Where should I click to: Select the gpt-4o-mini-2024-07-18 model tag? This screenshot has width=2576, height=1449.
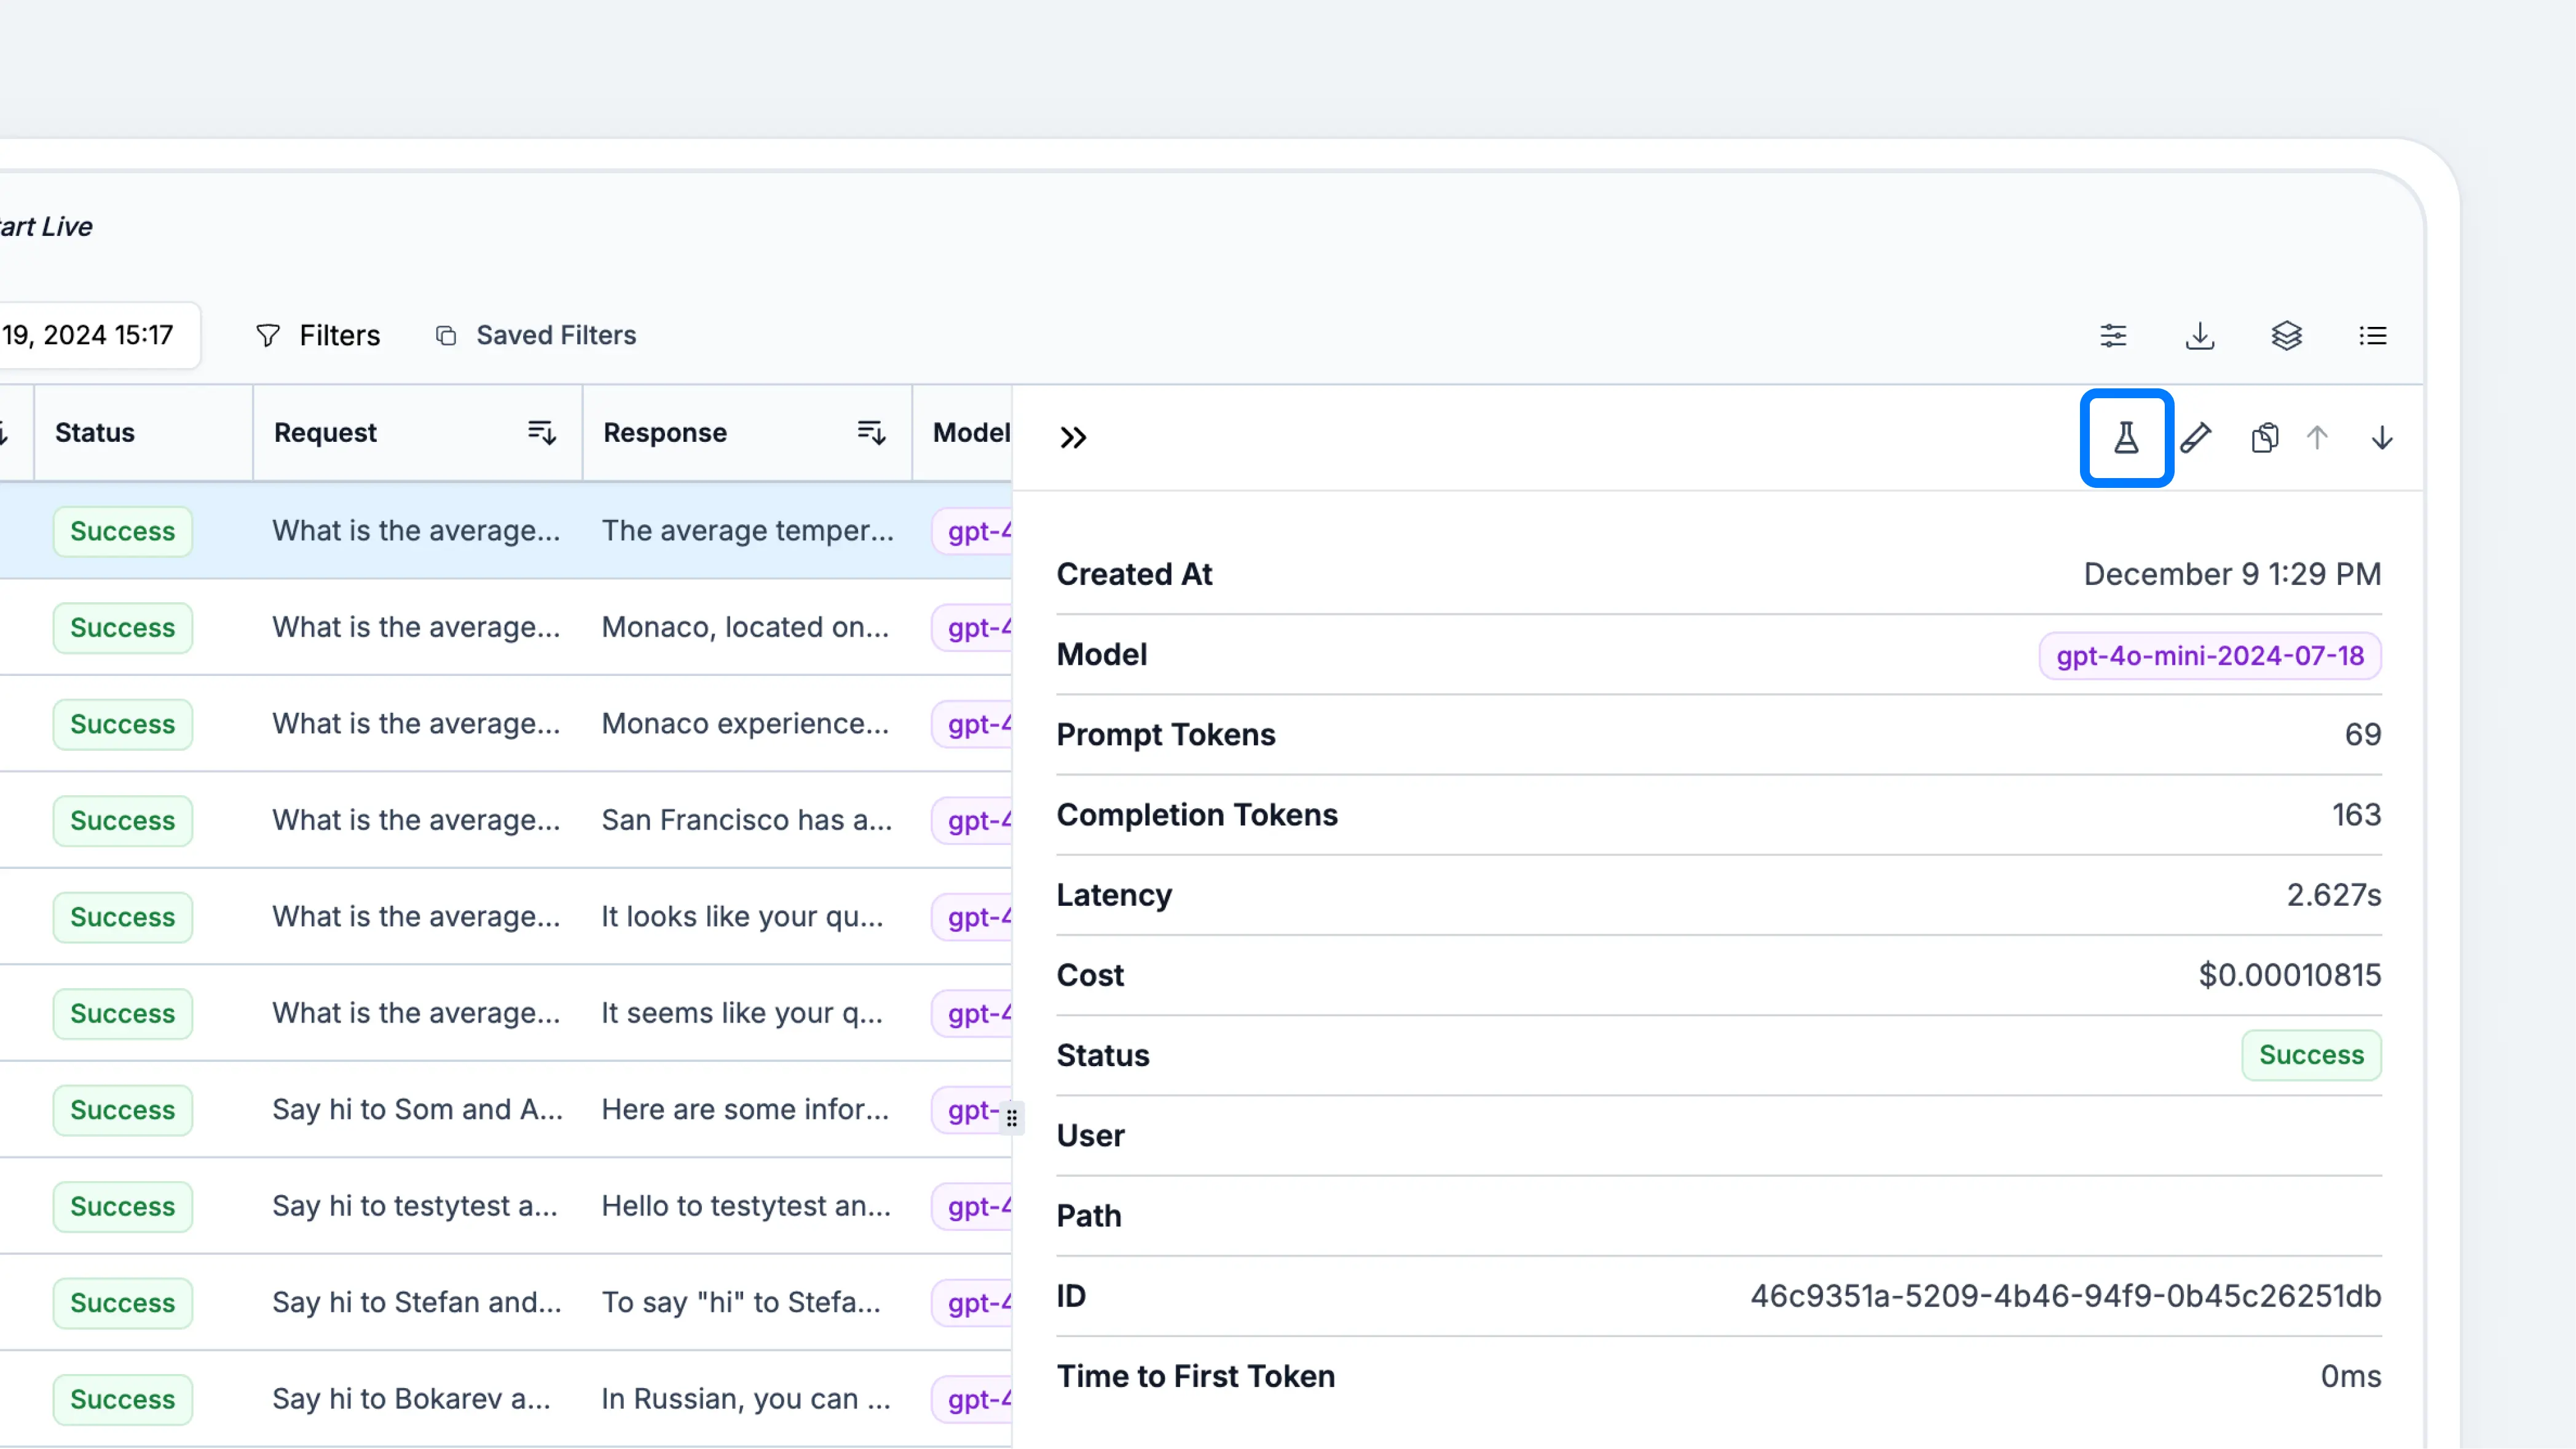pos(2210,656)
